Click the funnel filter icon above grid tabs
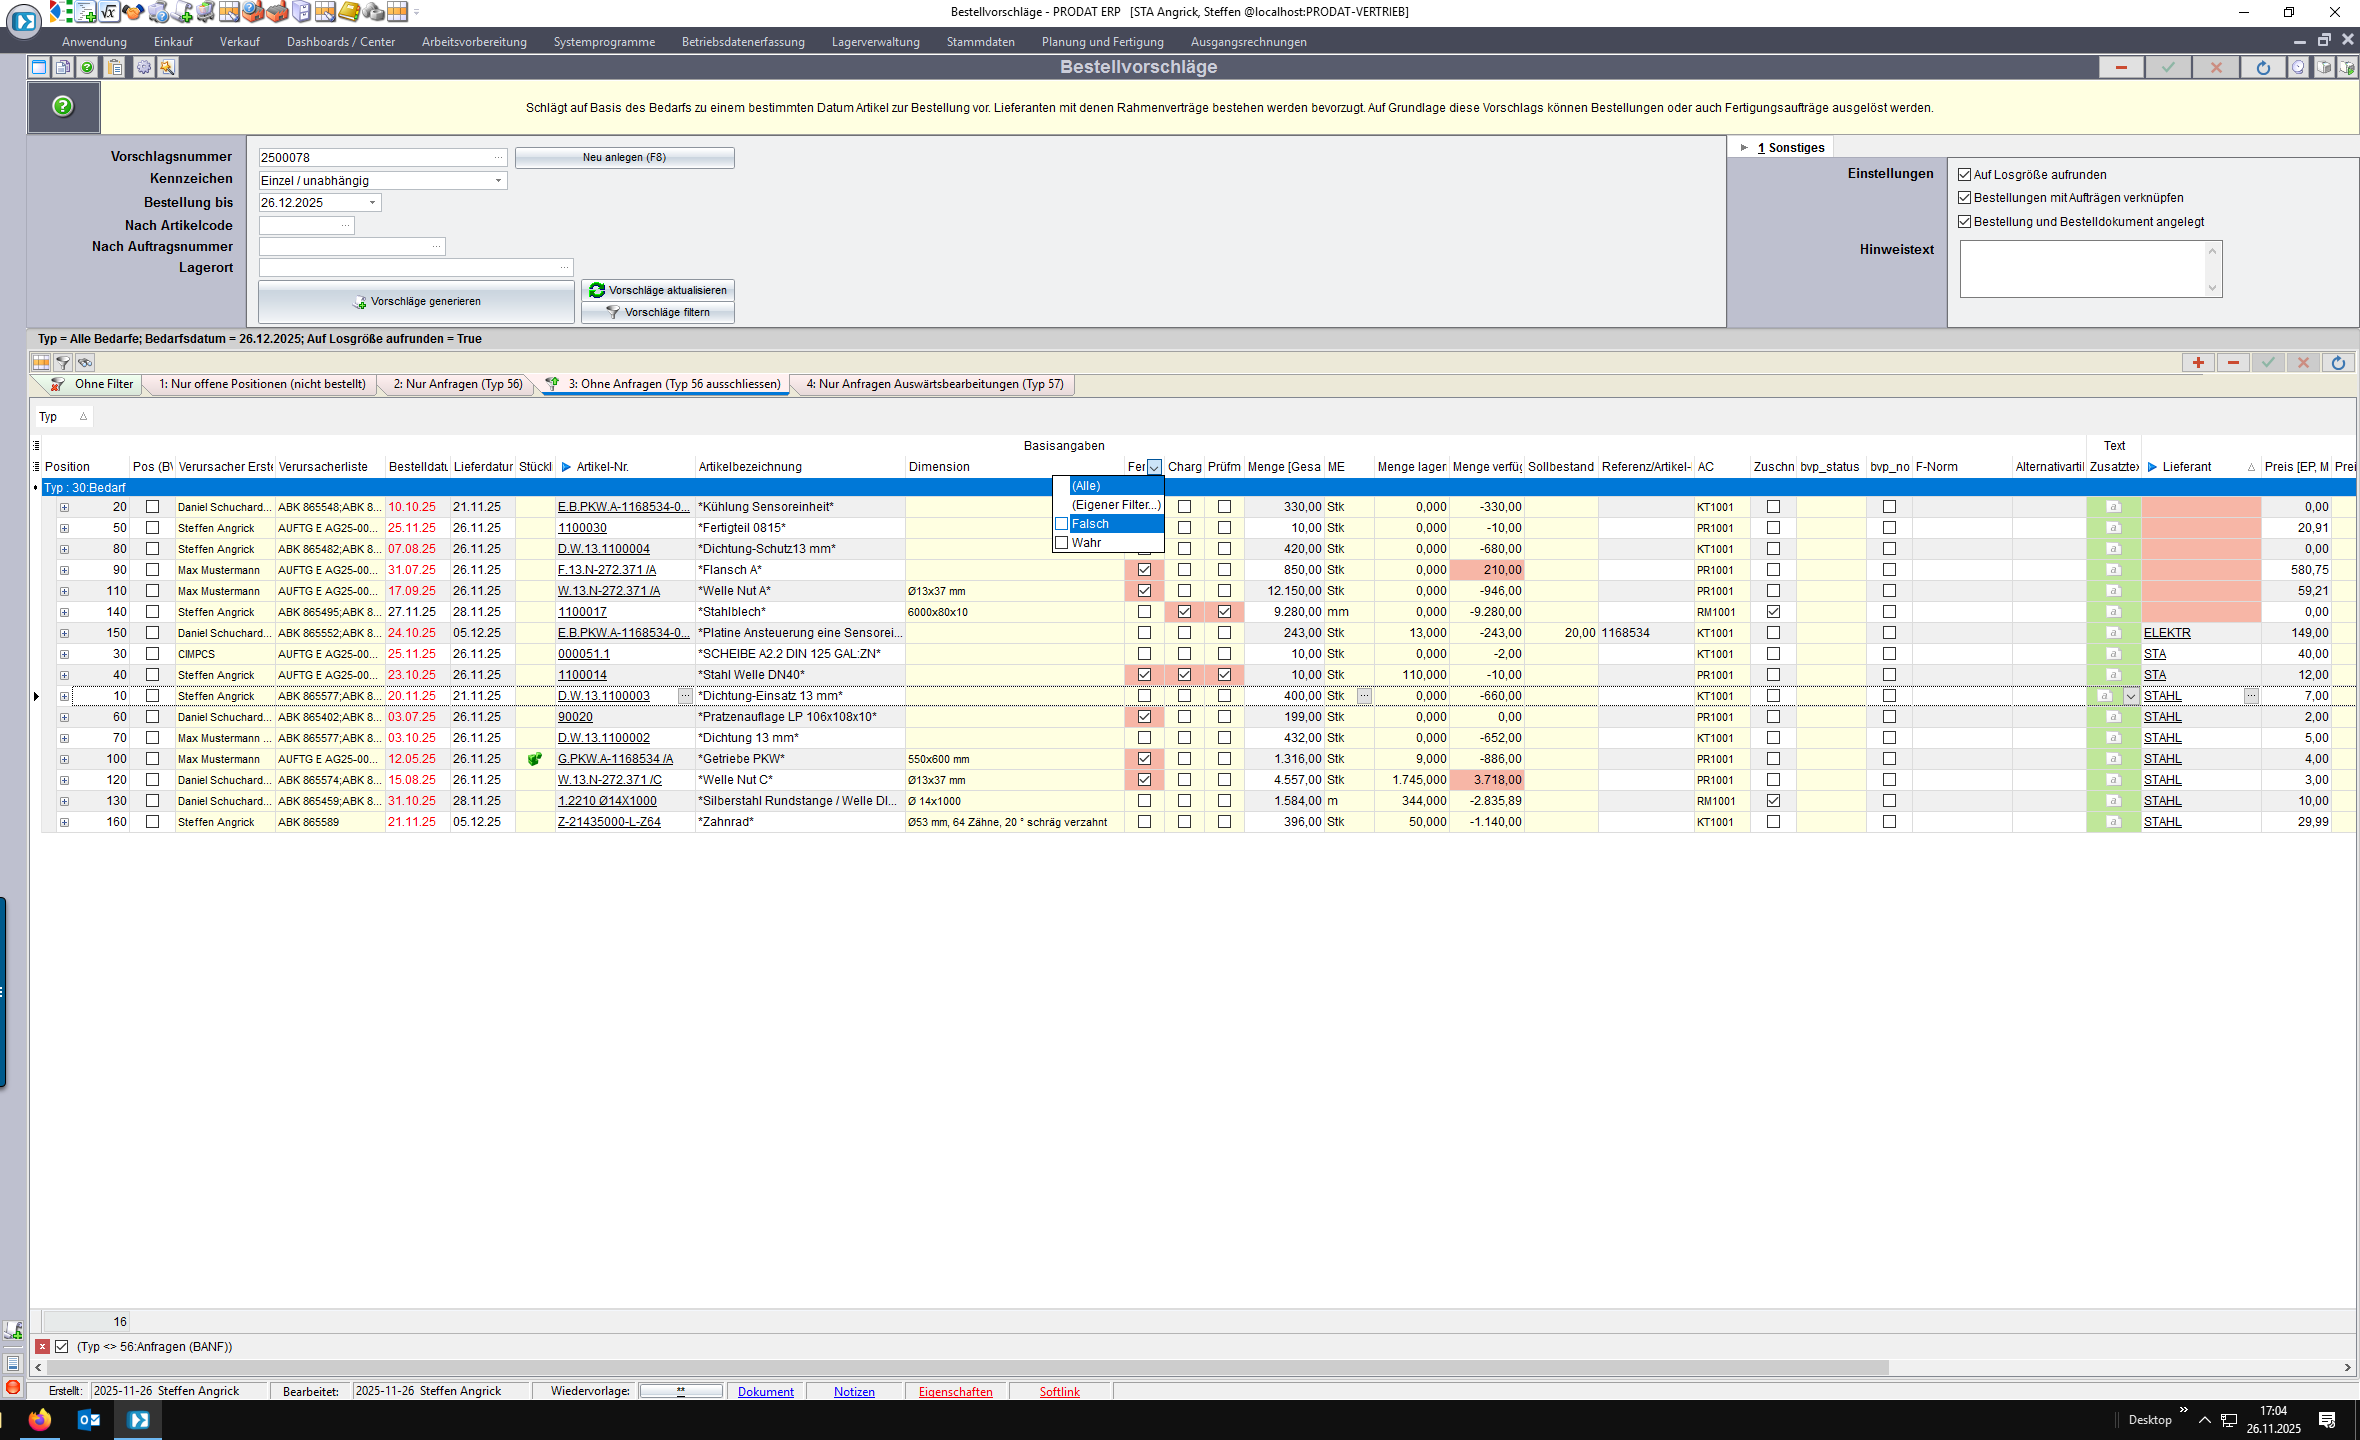 pyautogui.click(x=63, y=363)
